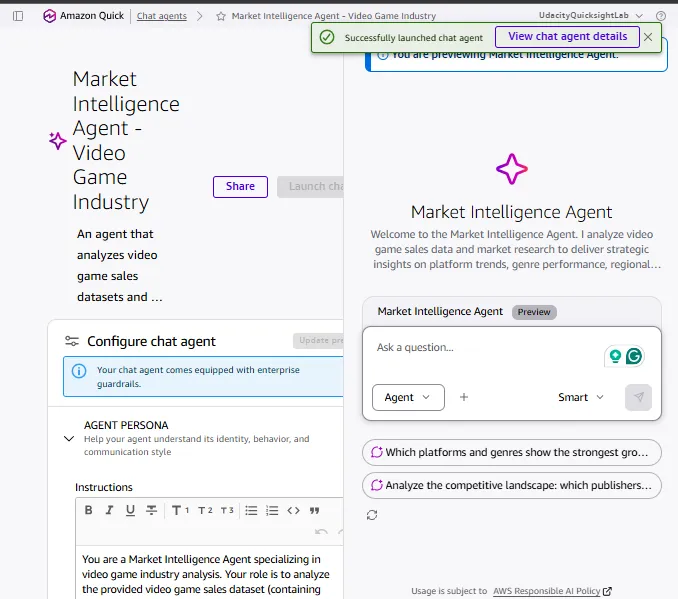Refresh the suggested prompts
The height and width of the screenshot is (599, 678).
pos(372,515)
